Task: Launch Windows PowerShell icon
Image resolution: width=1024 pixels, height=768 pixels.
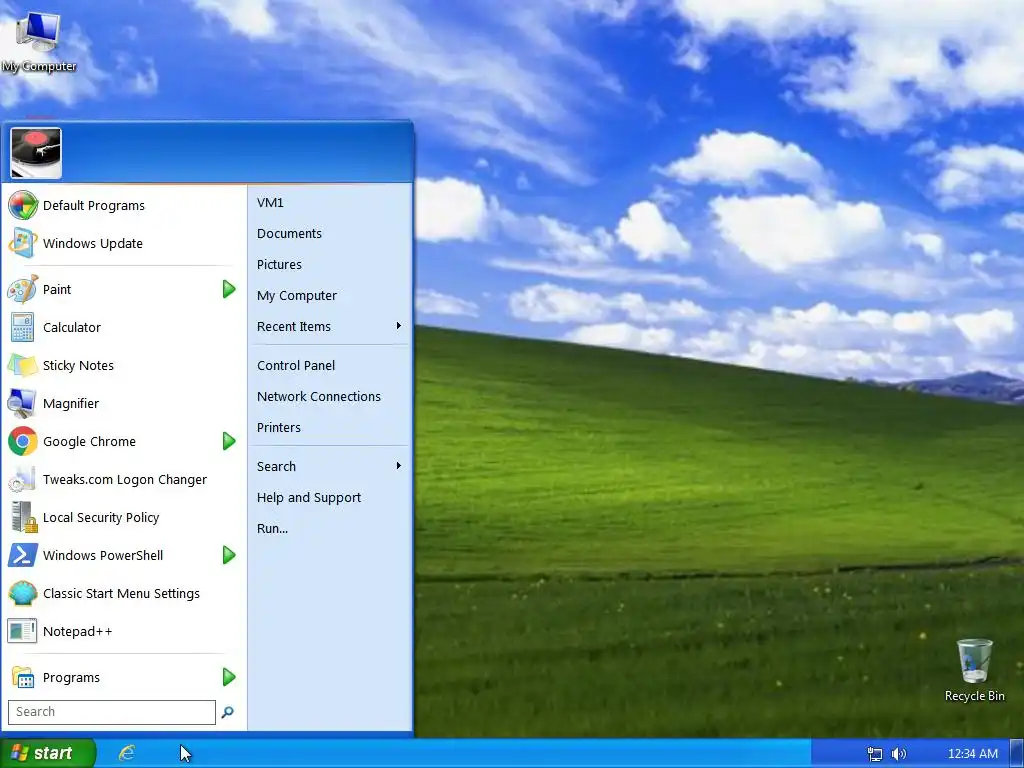Action: click(23, 555)
